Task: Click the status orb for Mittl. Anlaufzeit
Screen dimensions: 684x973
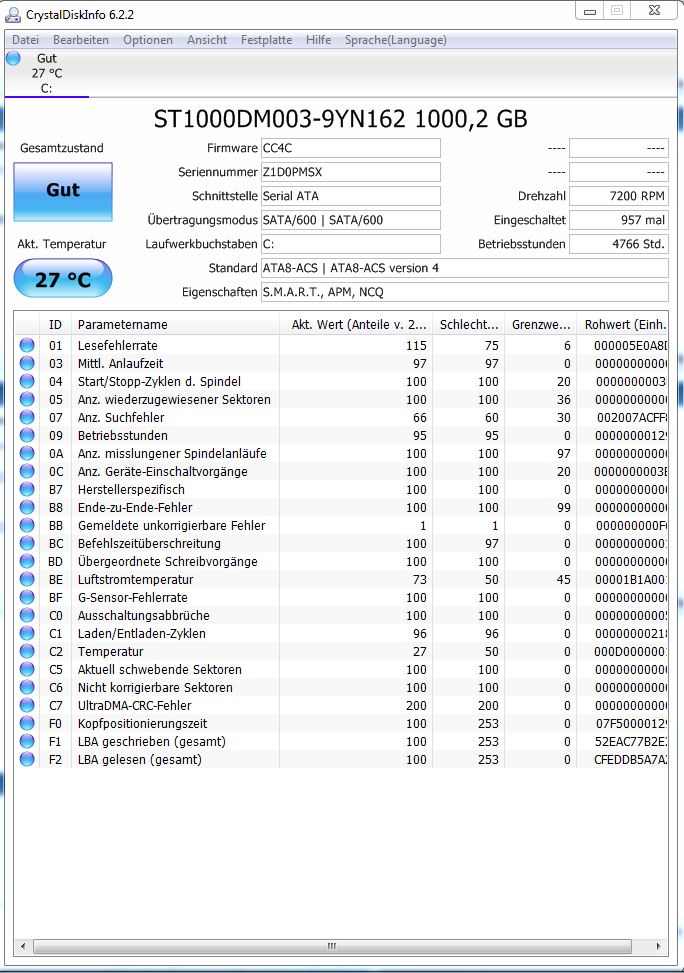Action: tap(27, 363)
